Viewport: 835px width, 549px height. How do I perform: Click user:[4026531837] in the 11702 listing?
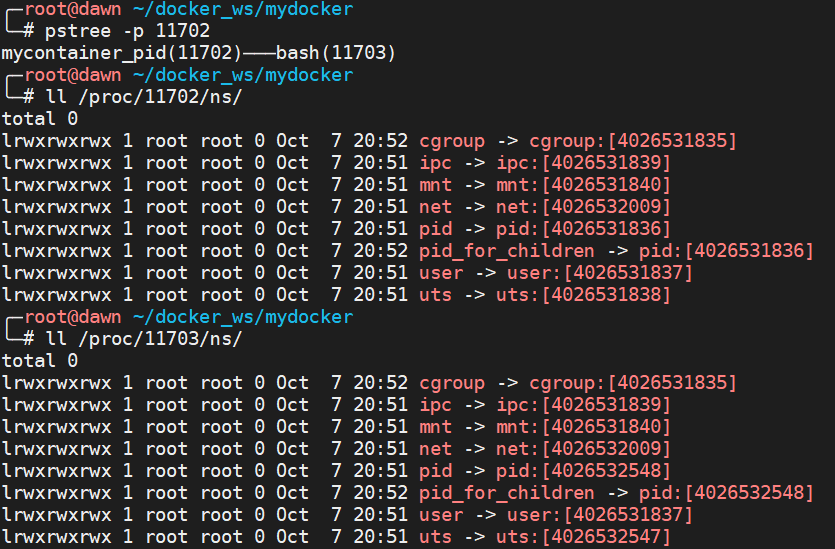600,273
